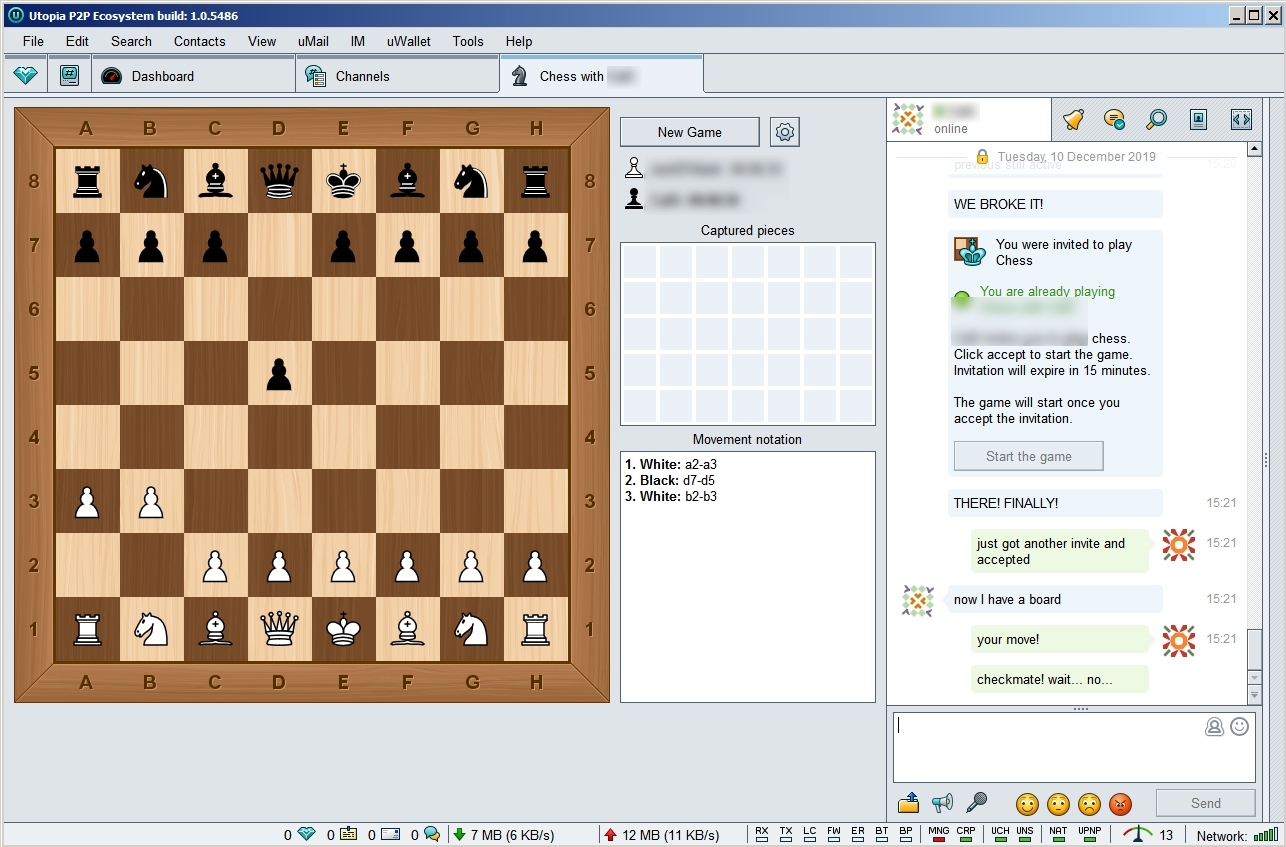Open the emoji picker in the message box
Screen dimensions: 1286x847
click(1240, 727)
